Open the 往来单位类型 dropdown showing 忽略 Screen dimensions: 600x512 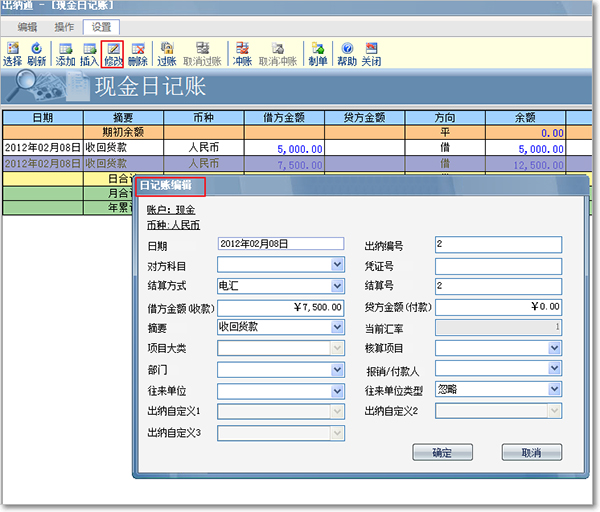554,390
